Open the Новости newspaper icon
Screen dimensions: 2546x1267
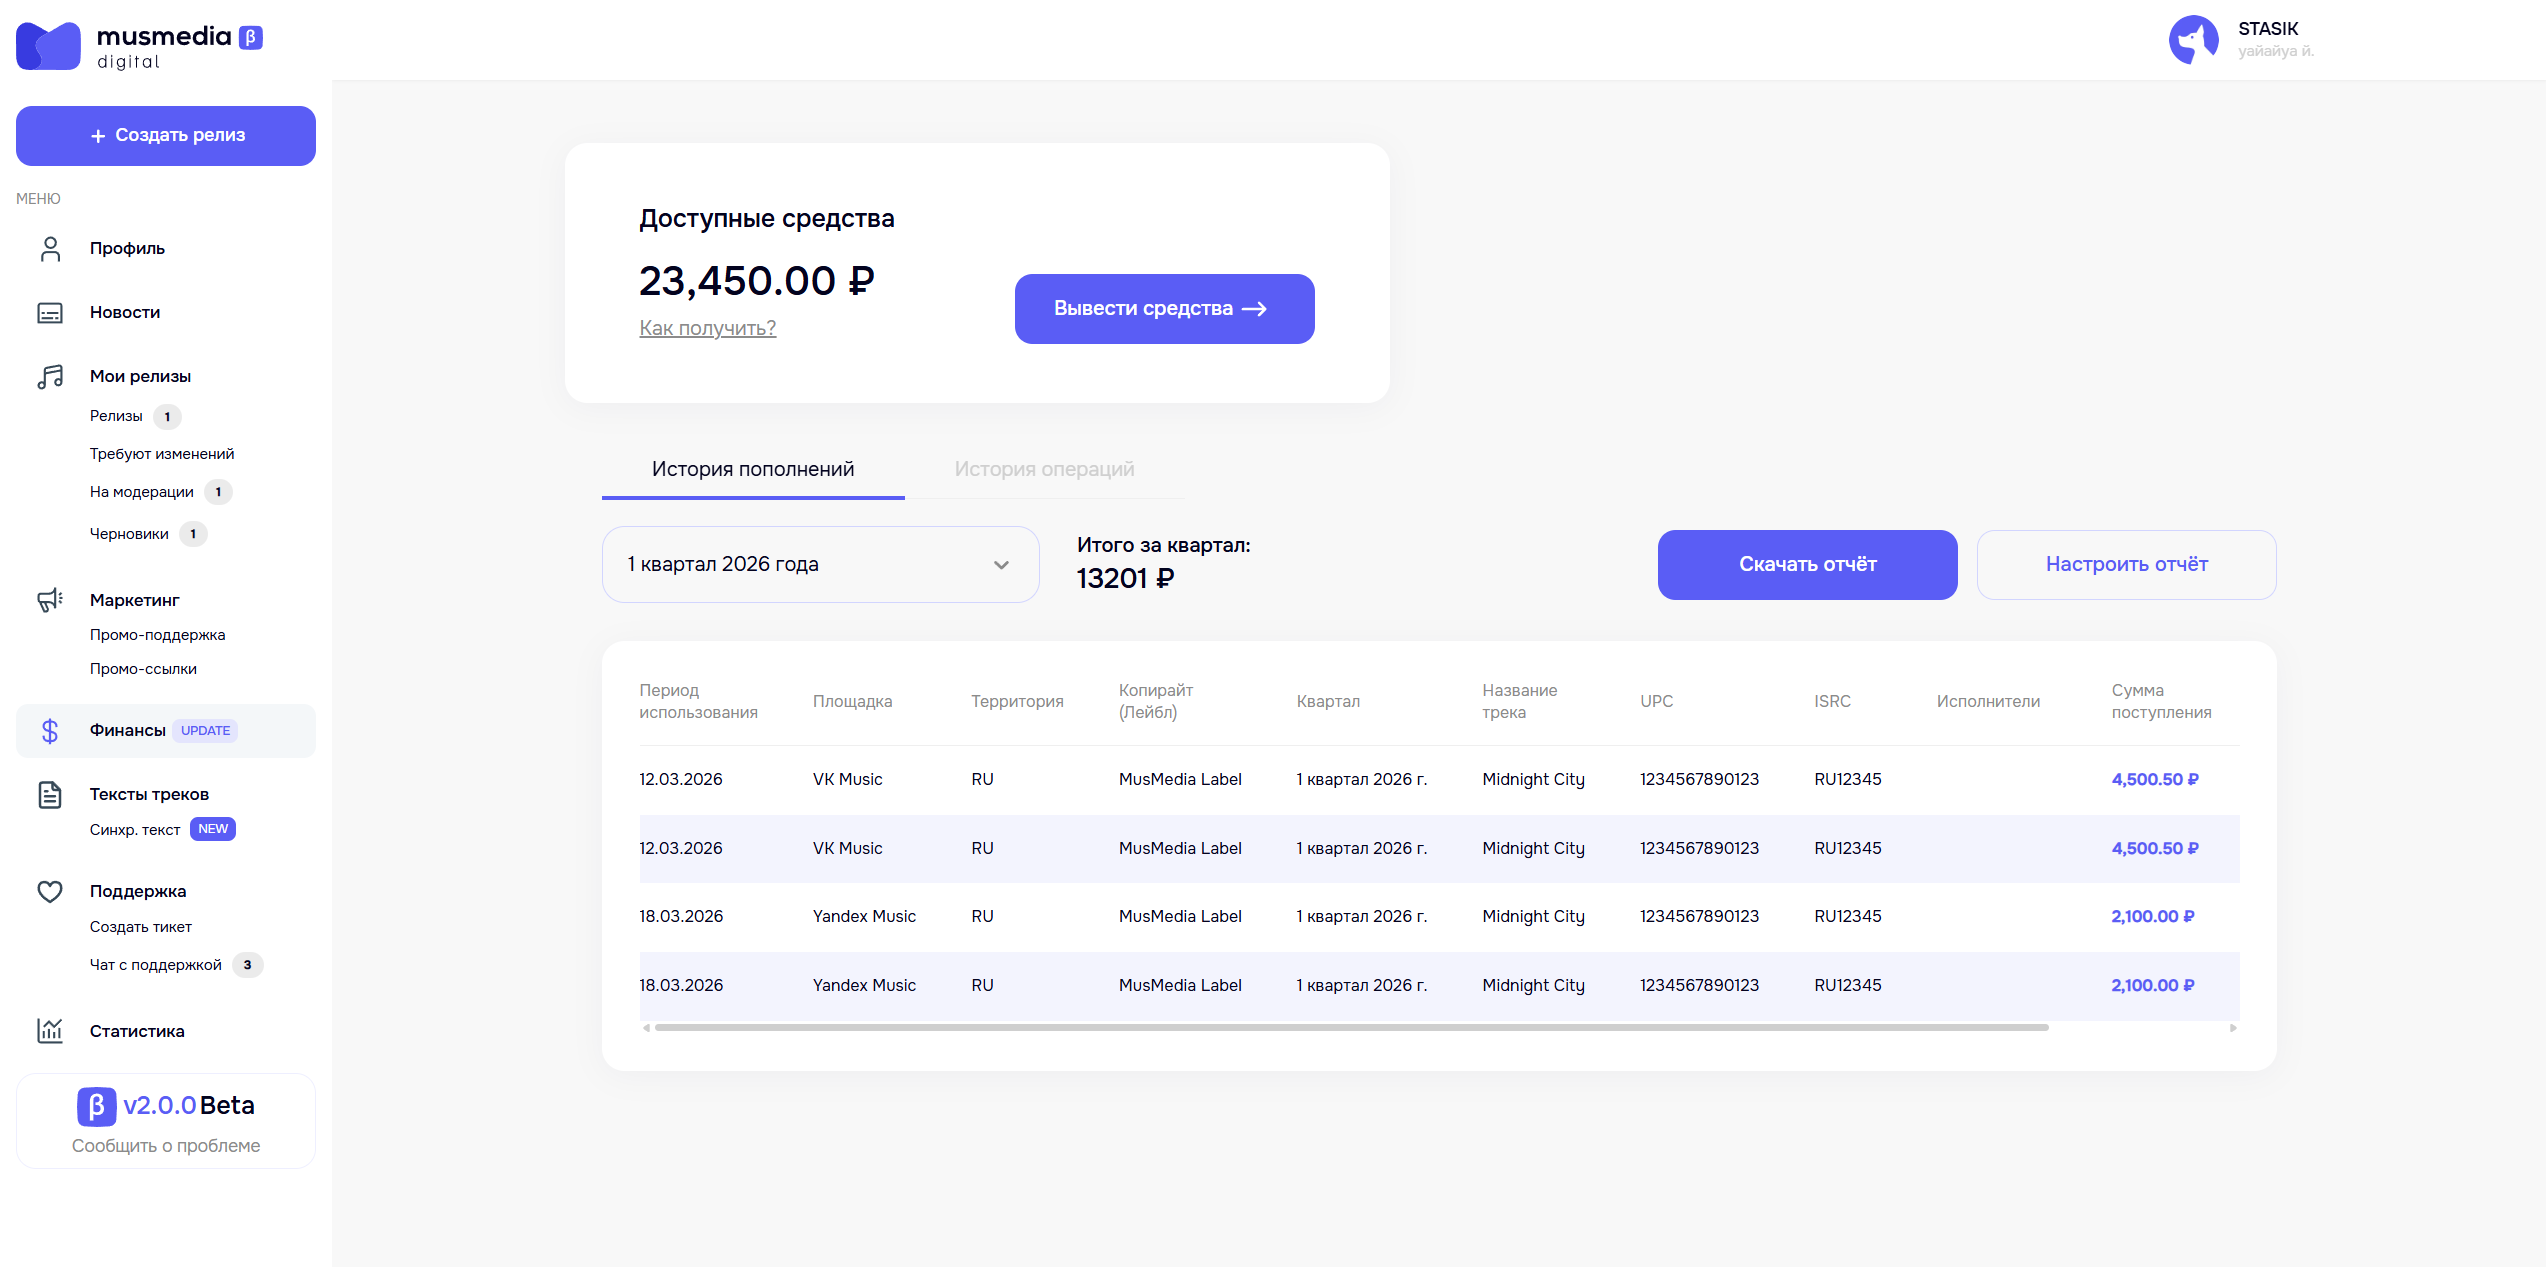pos(50,313)
